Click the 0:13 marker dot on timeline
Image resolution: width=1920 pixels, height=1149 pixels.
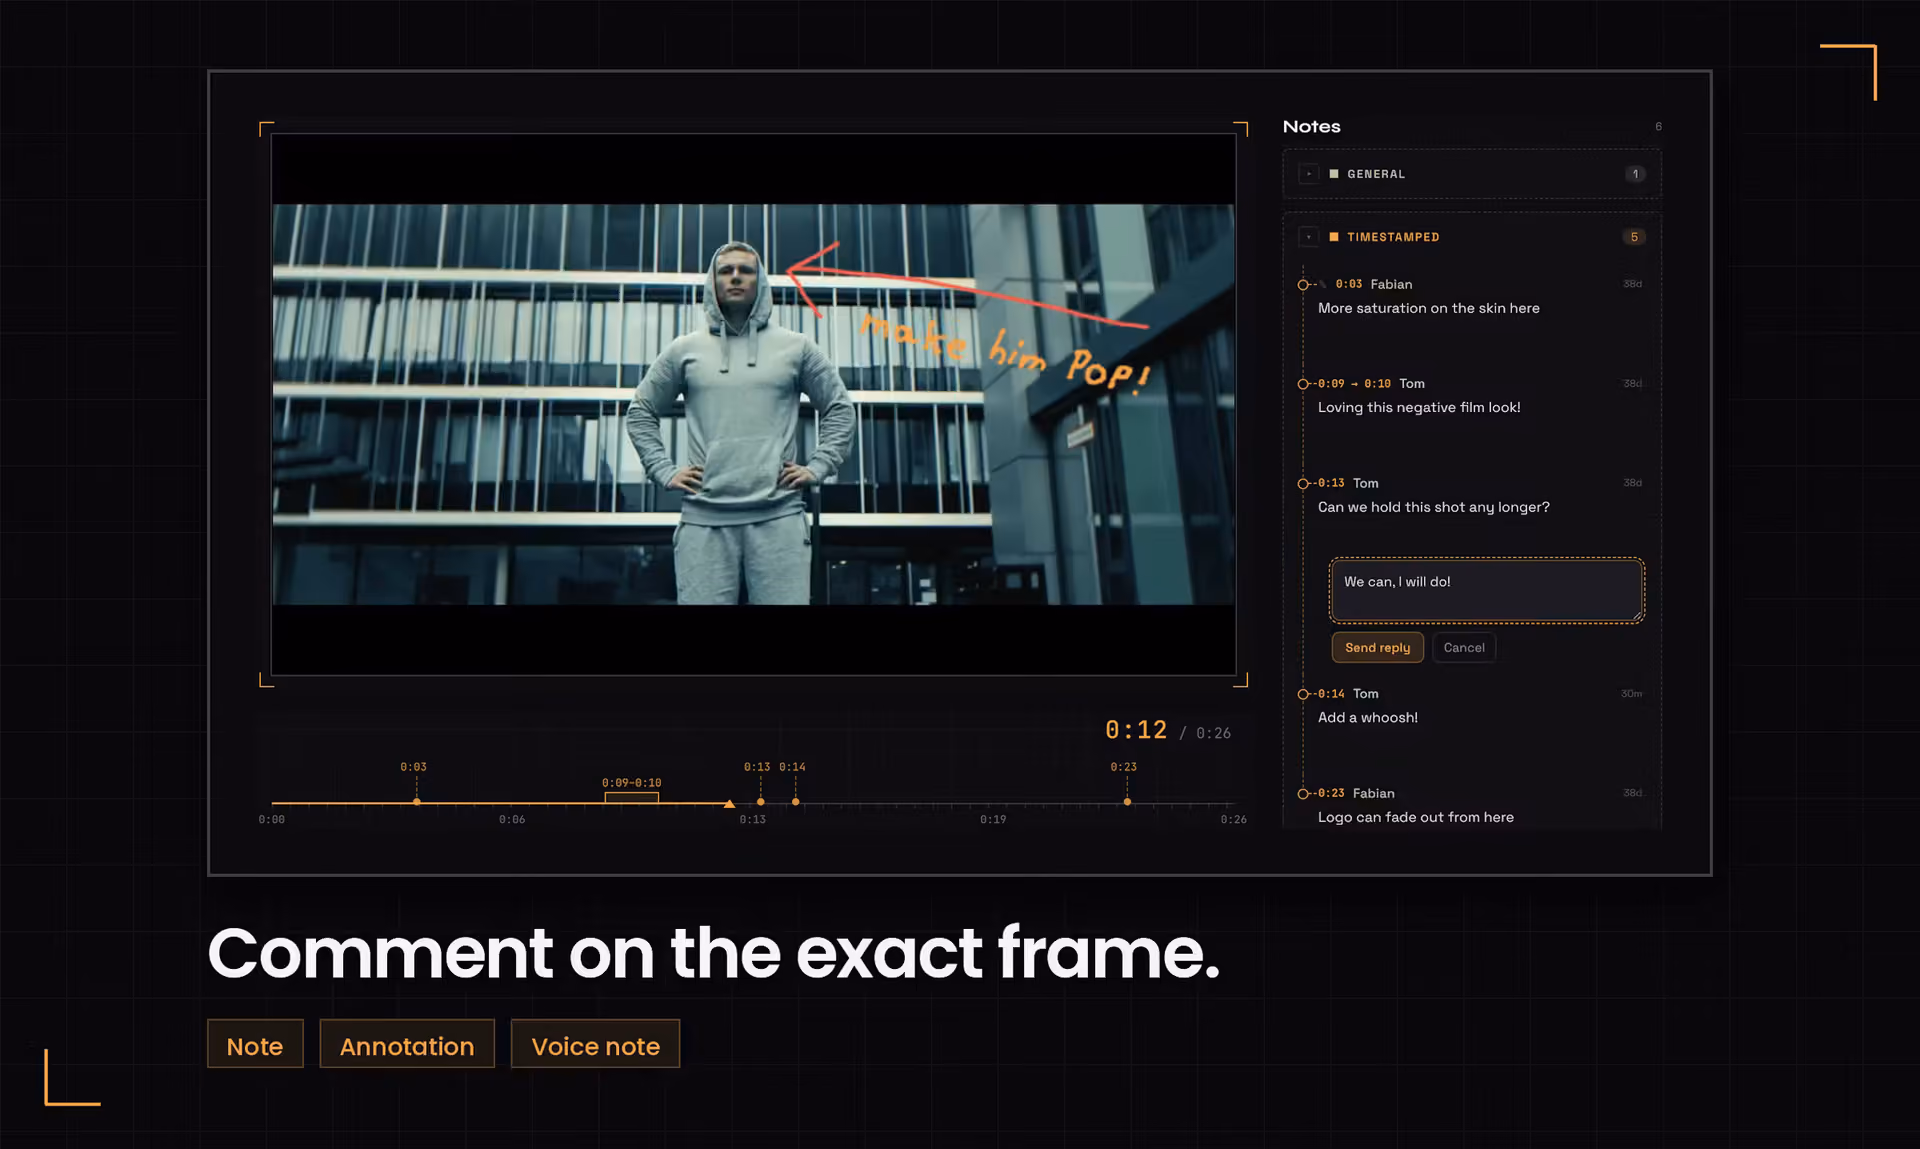click(x=760, y=802)
